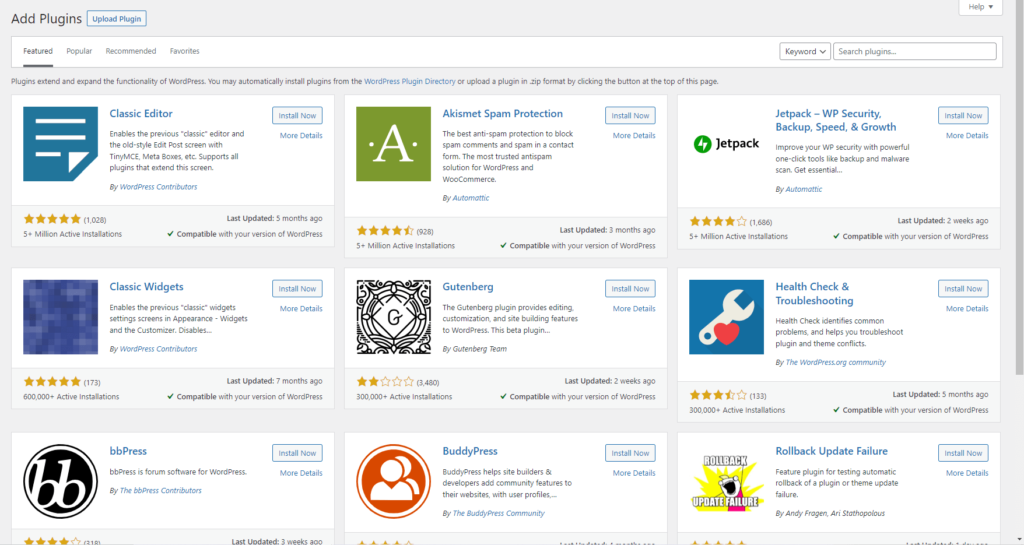Install the Rollback Update Failure plugin
This screenshot has height=545, width=1024.
(963, 453)
